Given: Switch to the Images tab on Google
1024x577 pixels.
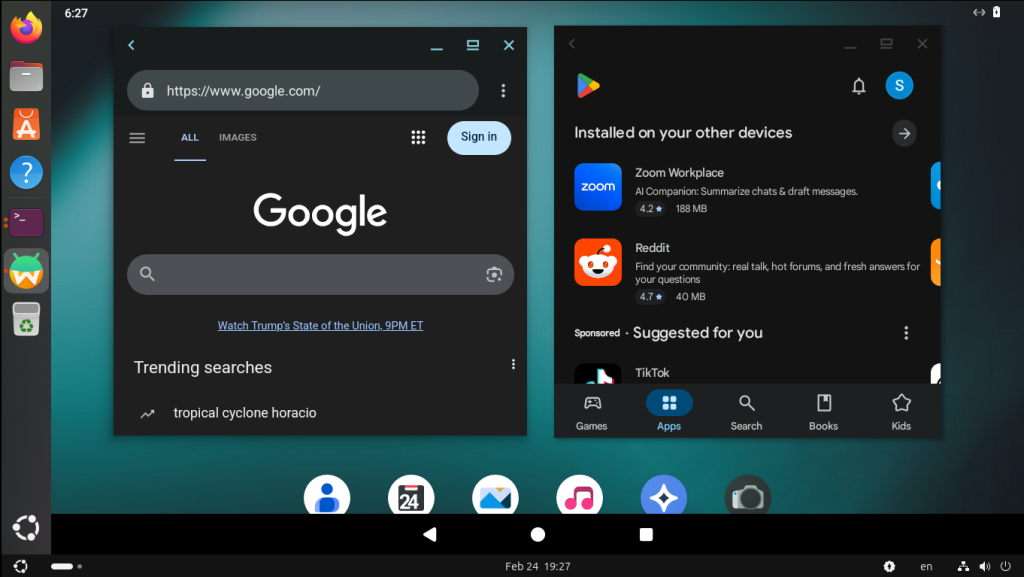Looking at the screenshot, I should (x=238, y=138).
